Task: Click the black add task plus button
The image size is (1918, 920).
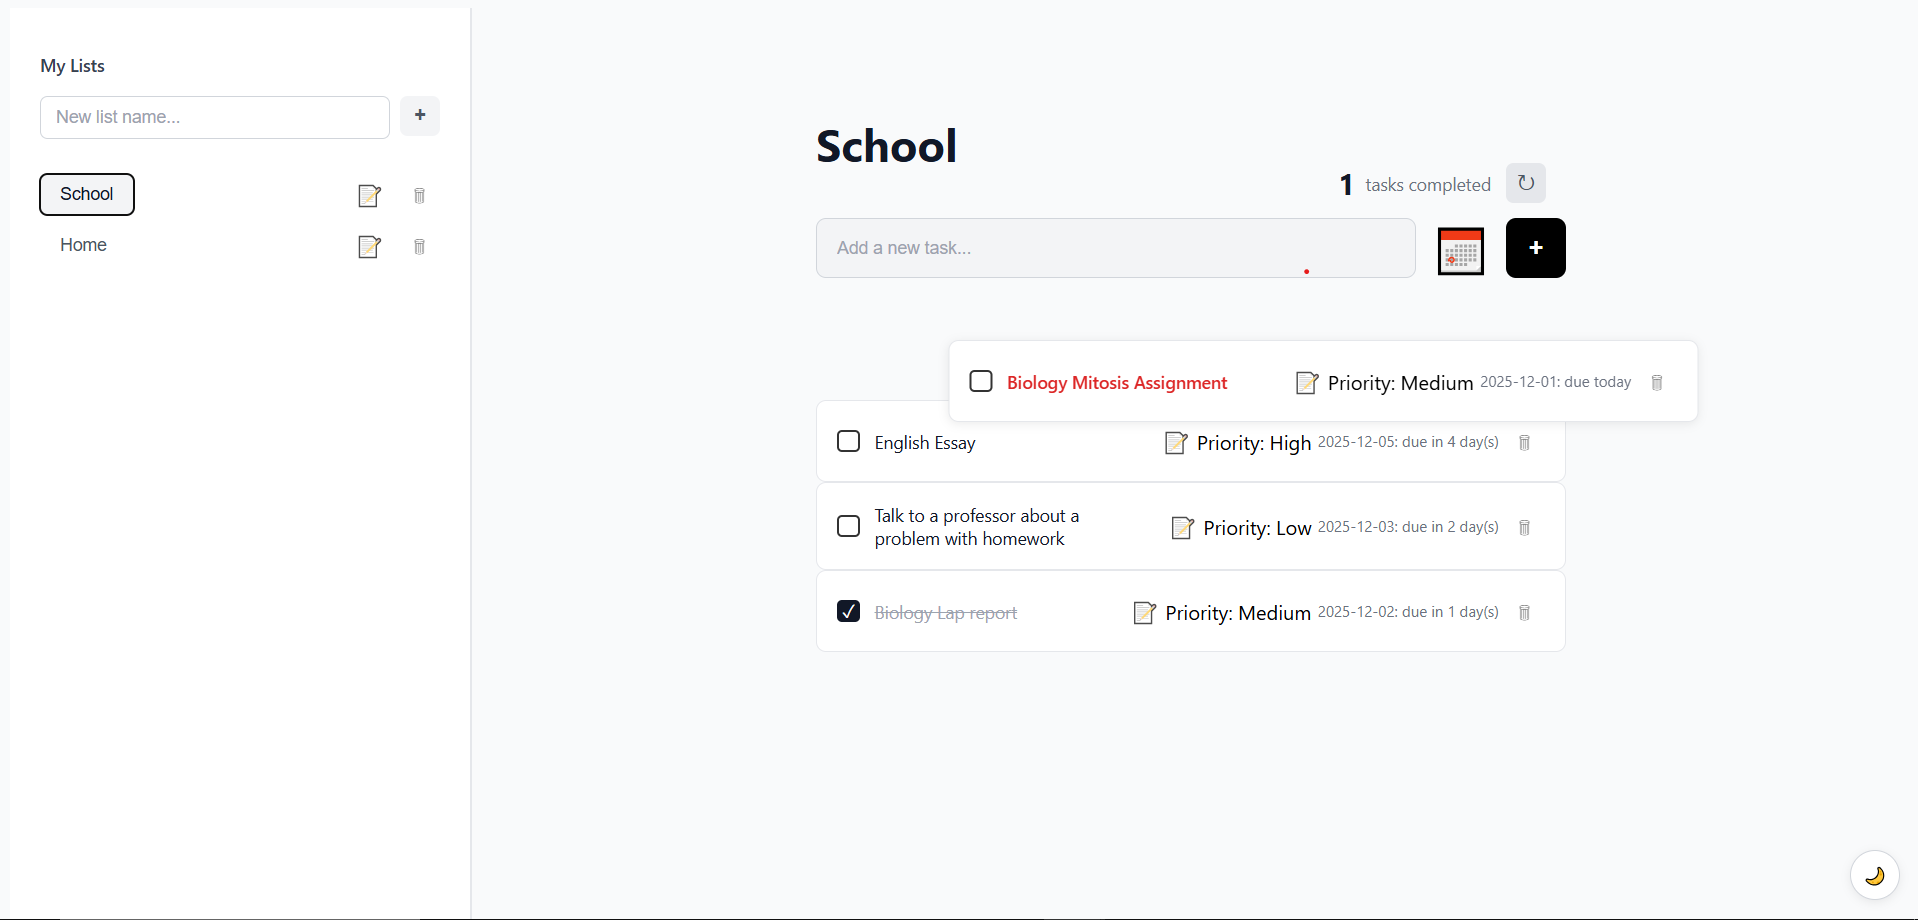Action: click(x=1536, y=248)
